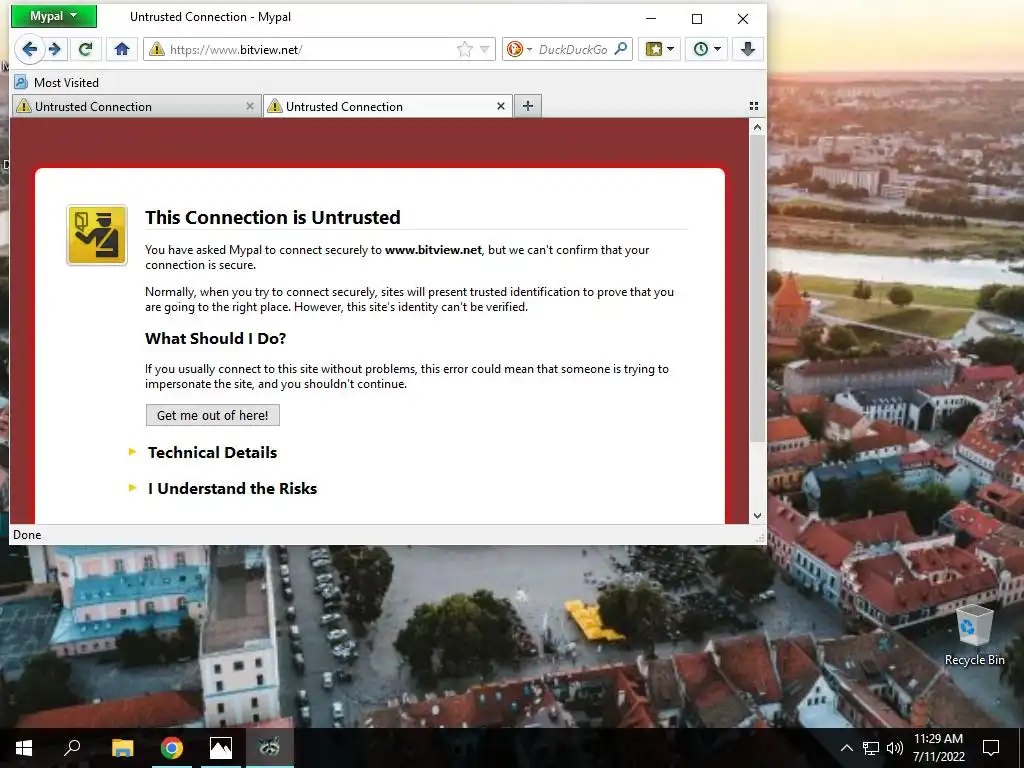Minimize the Mypal window
This screenshot has width=1024, height=768.
click(x=651, y=18)
